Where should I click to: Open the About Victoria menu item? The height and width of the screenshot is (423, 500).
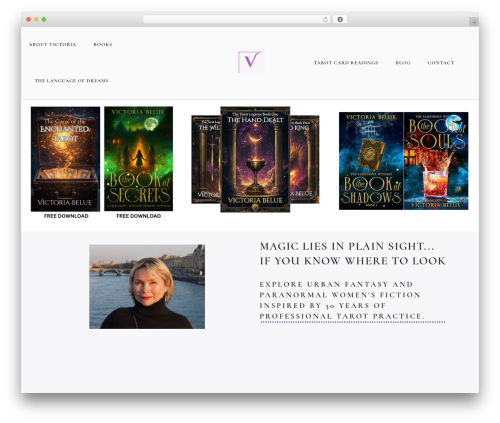[52, 44]
